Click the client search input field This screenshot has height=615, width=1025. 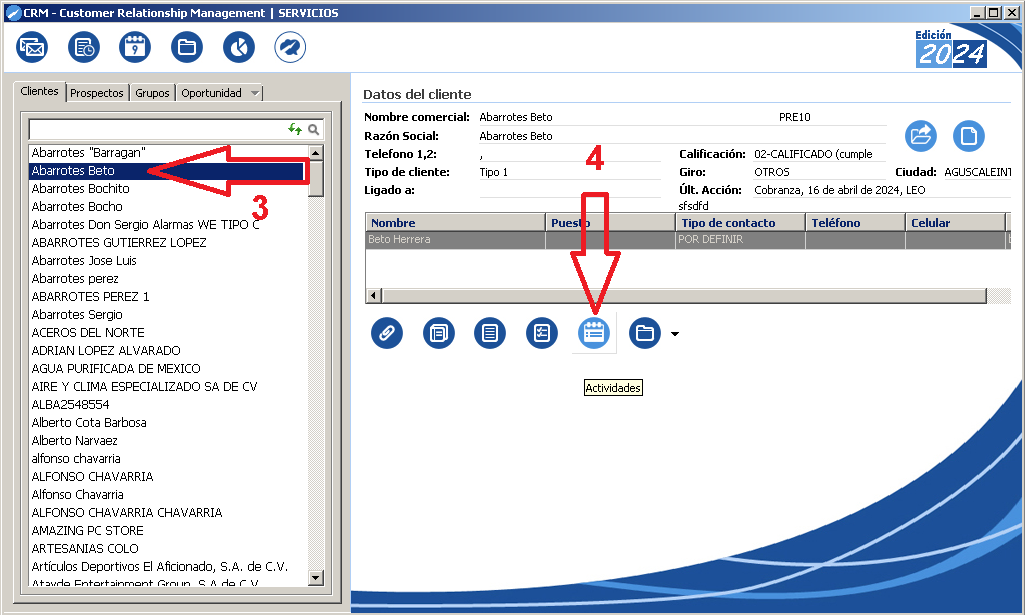coord(155,129)
